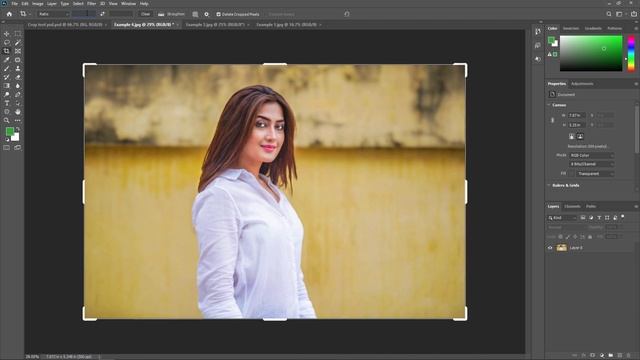Viewport: 640px width, 360px height.
Task: Open the RGB Color mode dropdown
Action: 591,156
